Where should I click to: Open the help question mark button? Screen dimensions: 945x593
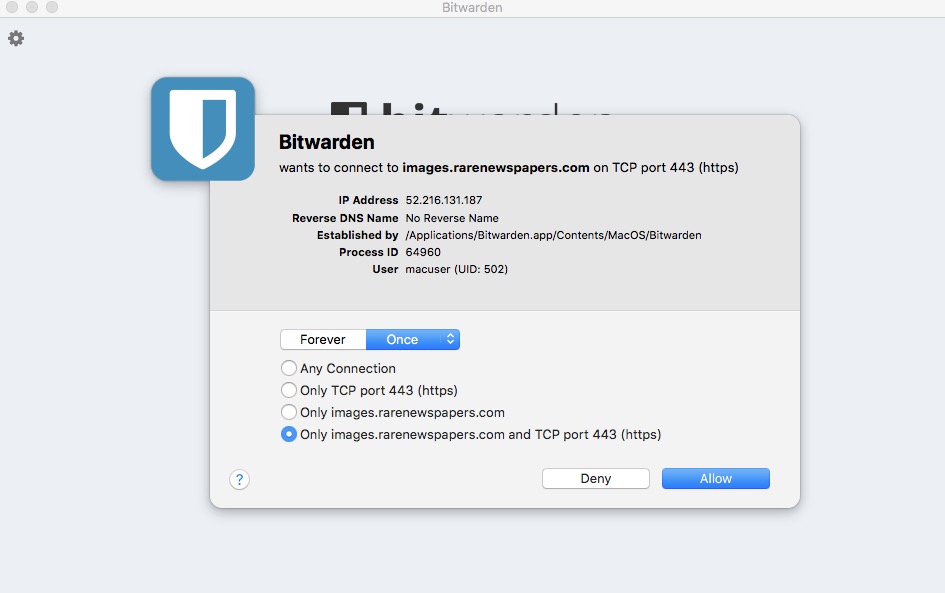click(239, 480)
